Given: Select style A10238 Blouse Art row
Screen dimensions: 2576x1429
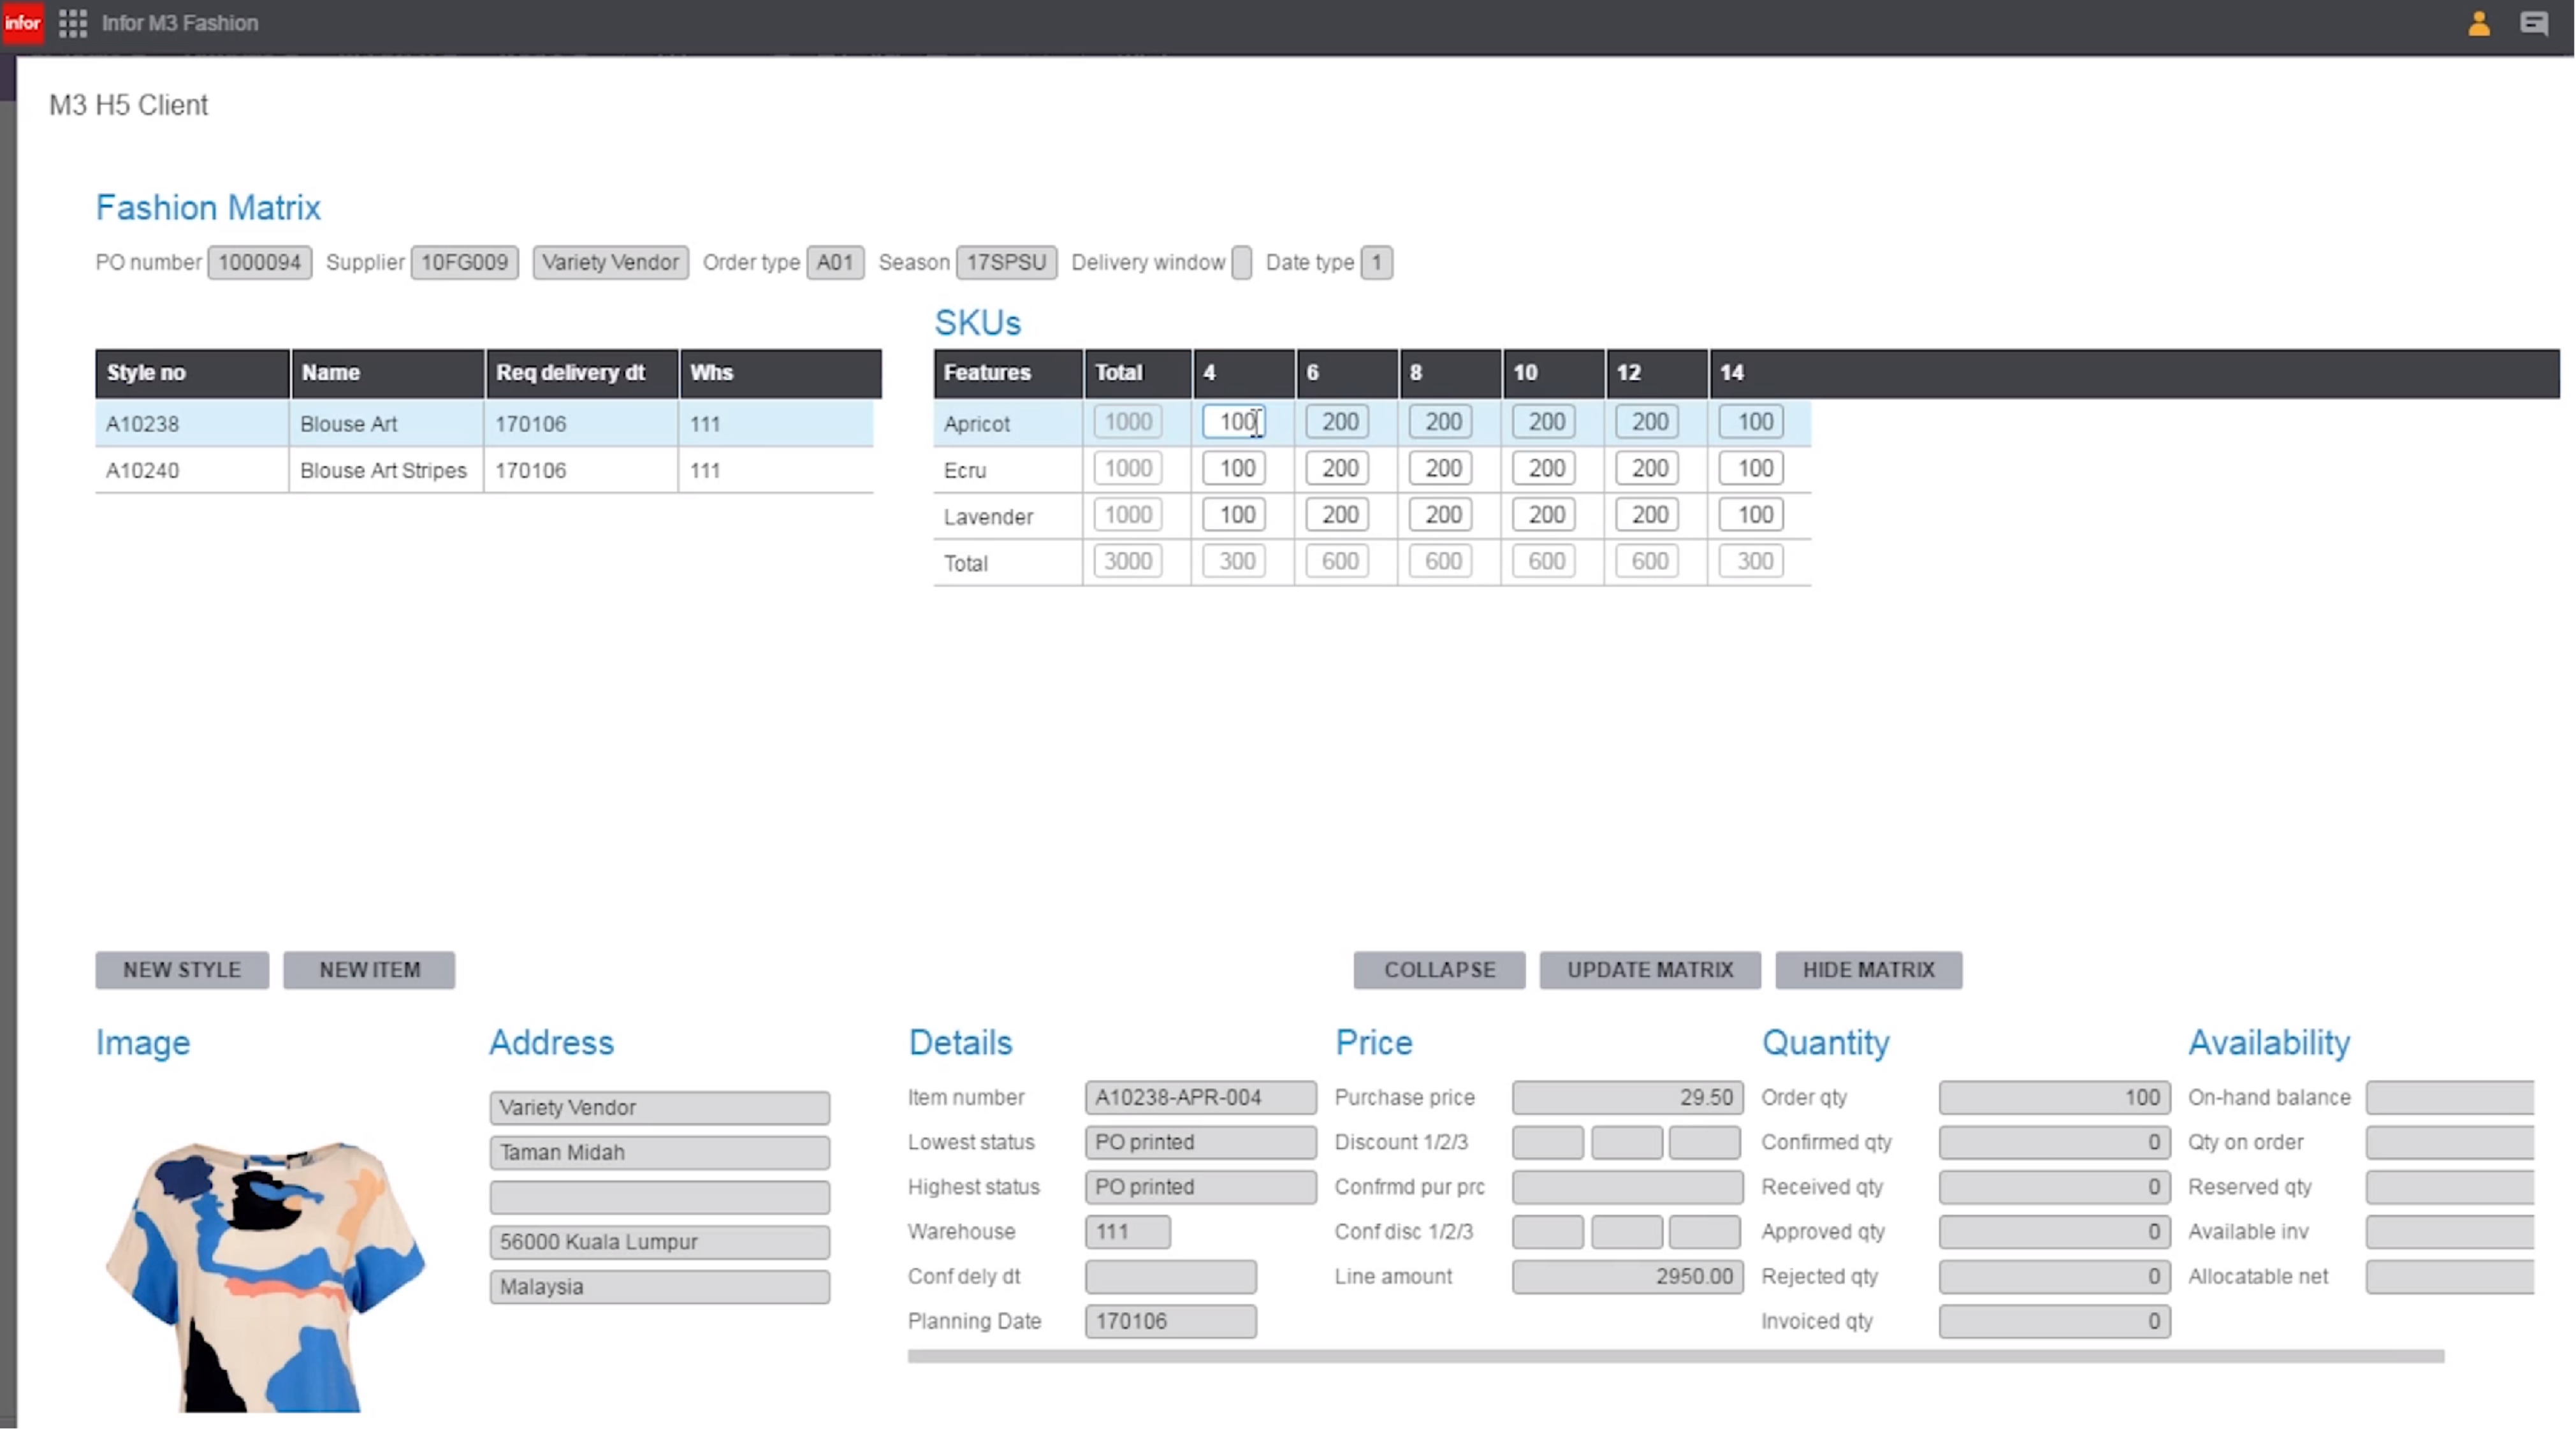Looking at the screenshot, I should click(x=484, y=422).
